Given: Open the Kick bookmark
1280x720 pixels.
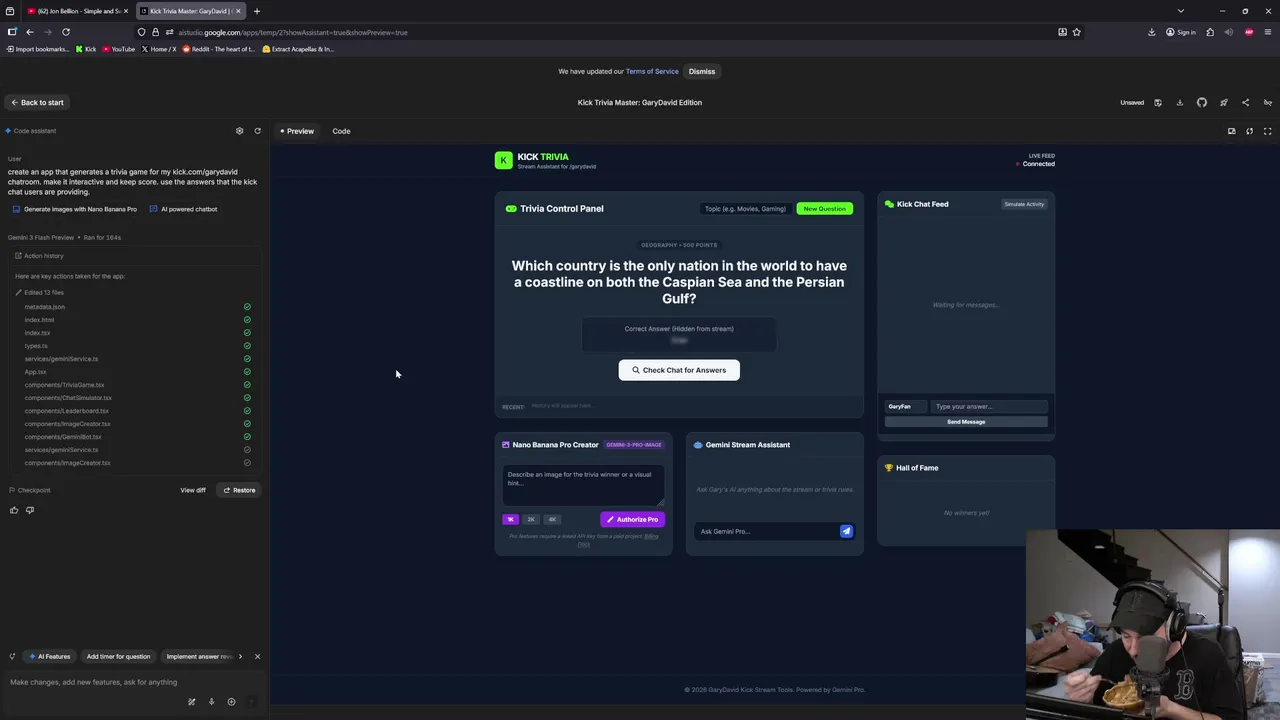Looking at the screenshot, I should point(86,49).
